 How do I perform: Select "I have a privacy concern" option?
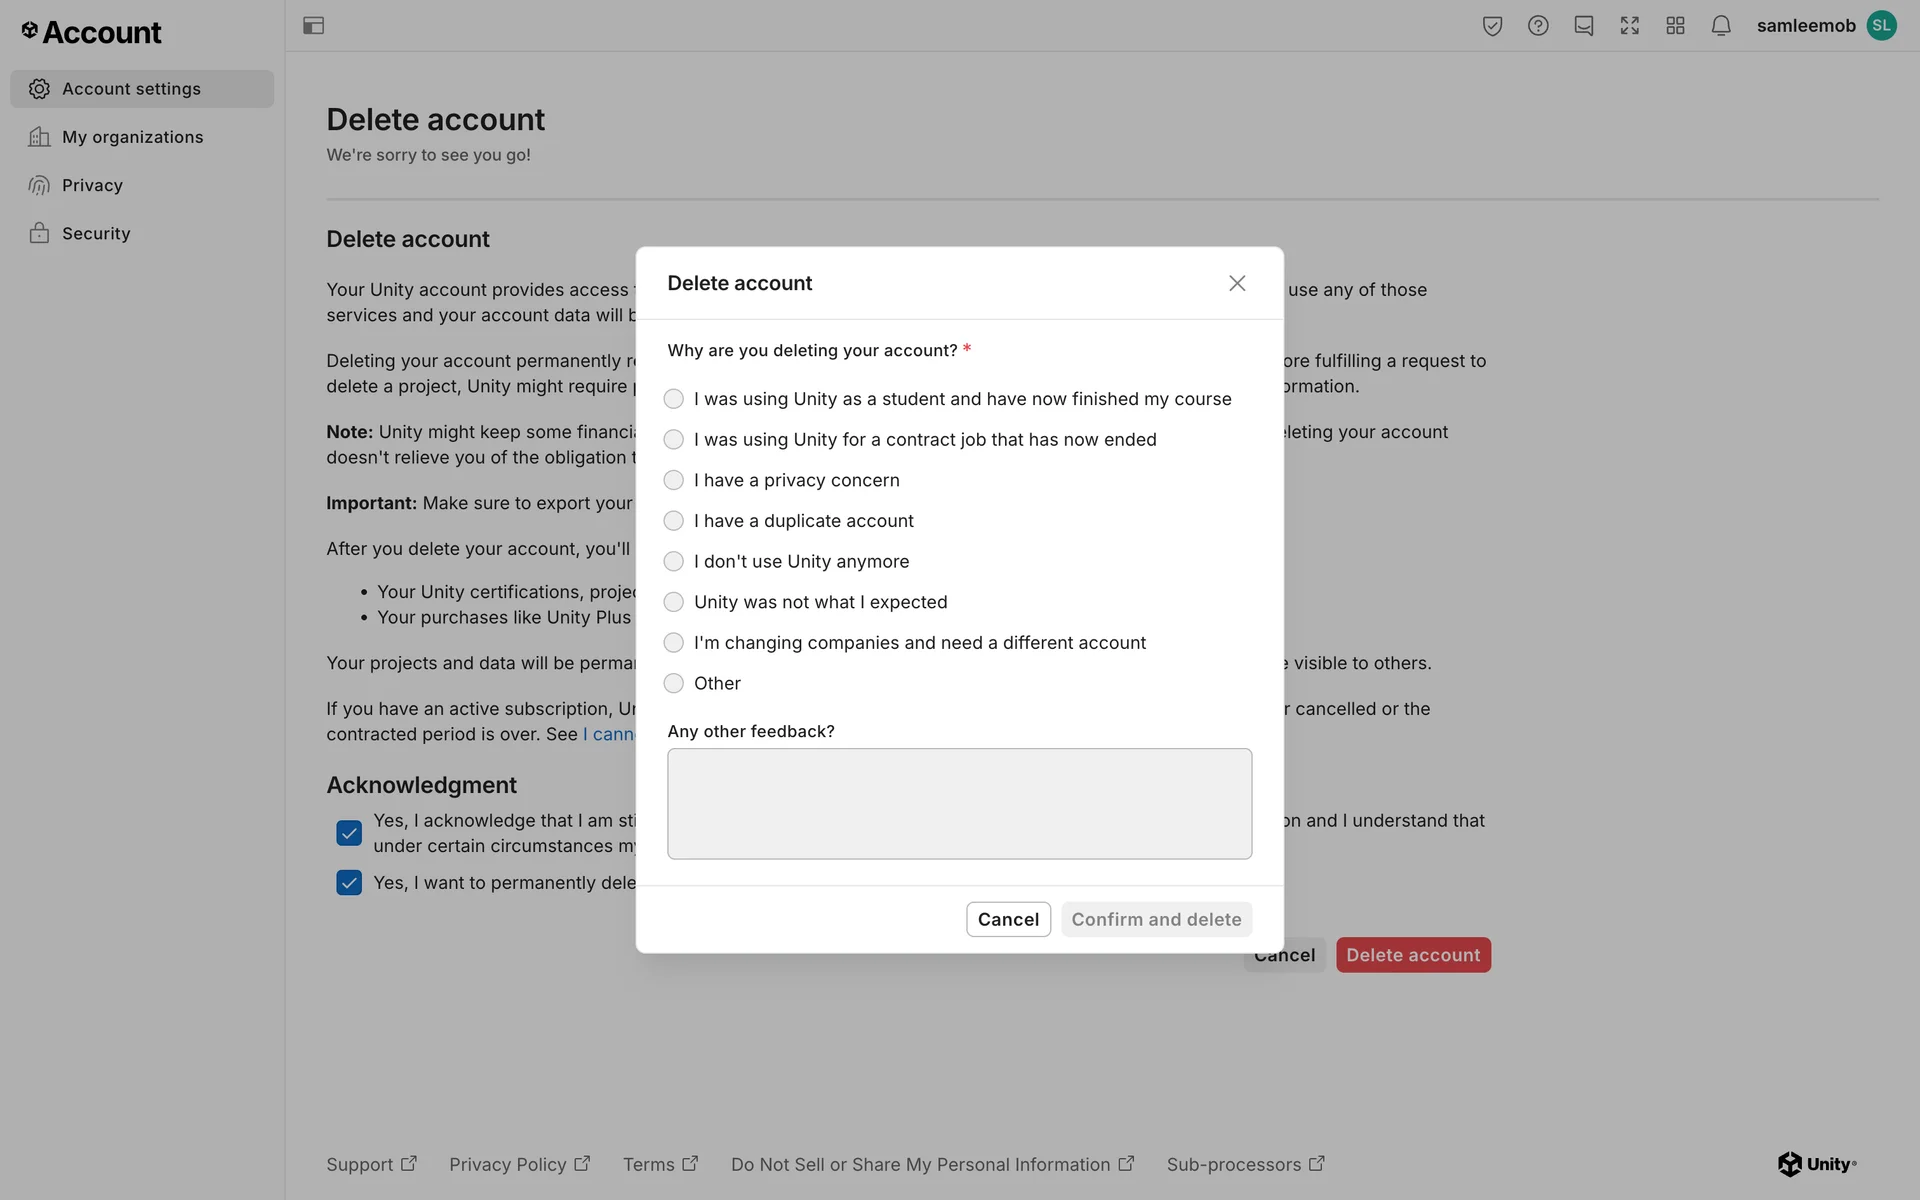(x=674, y=480)
